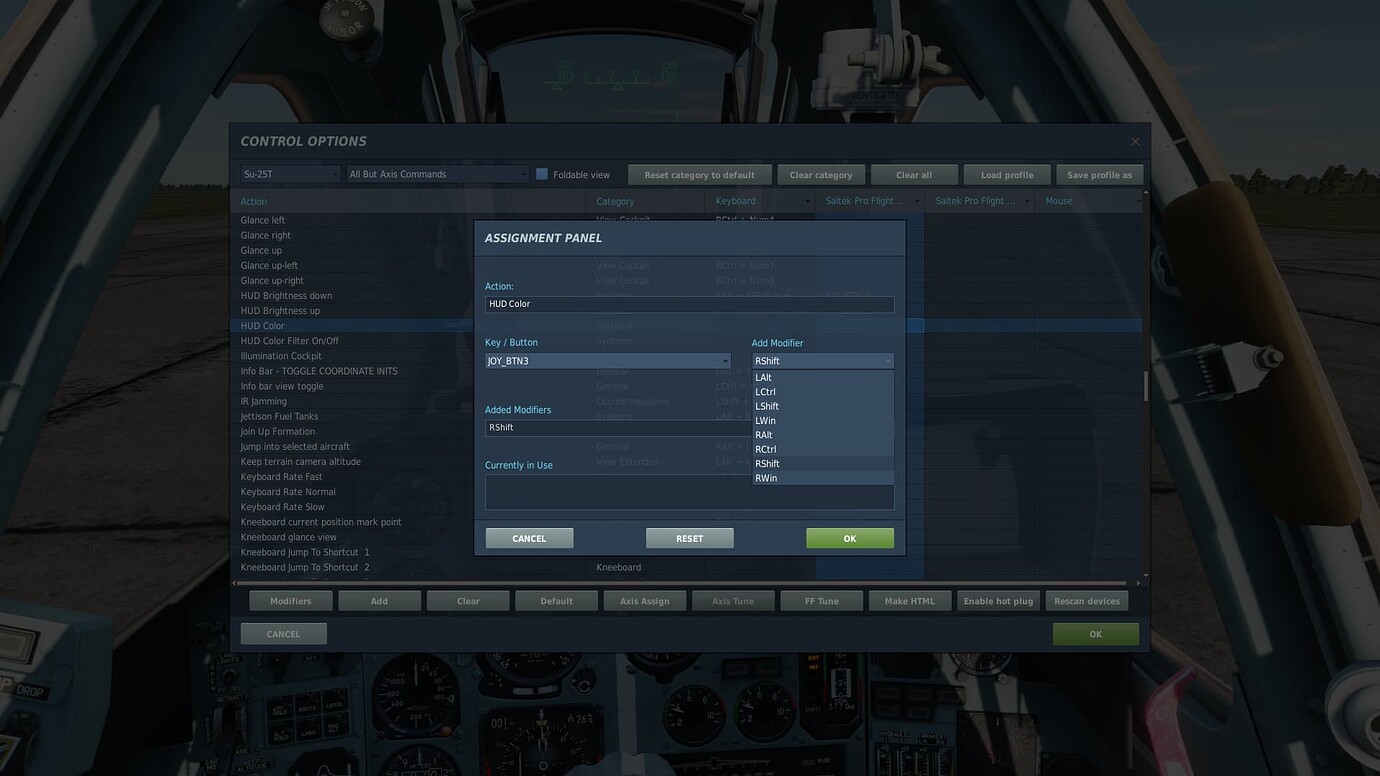
Task: Select LWin in the modifier list
Action: point(765,419)
